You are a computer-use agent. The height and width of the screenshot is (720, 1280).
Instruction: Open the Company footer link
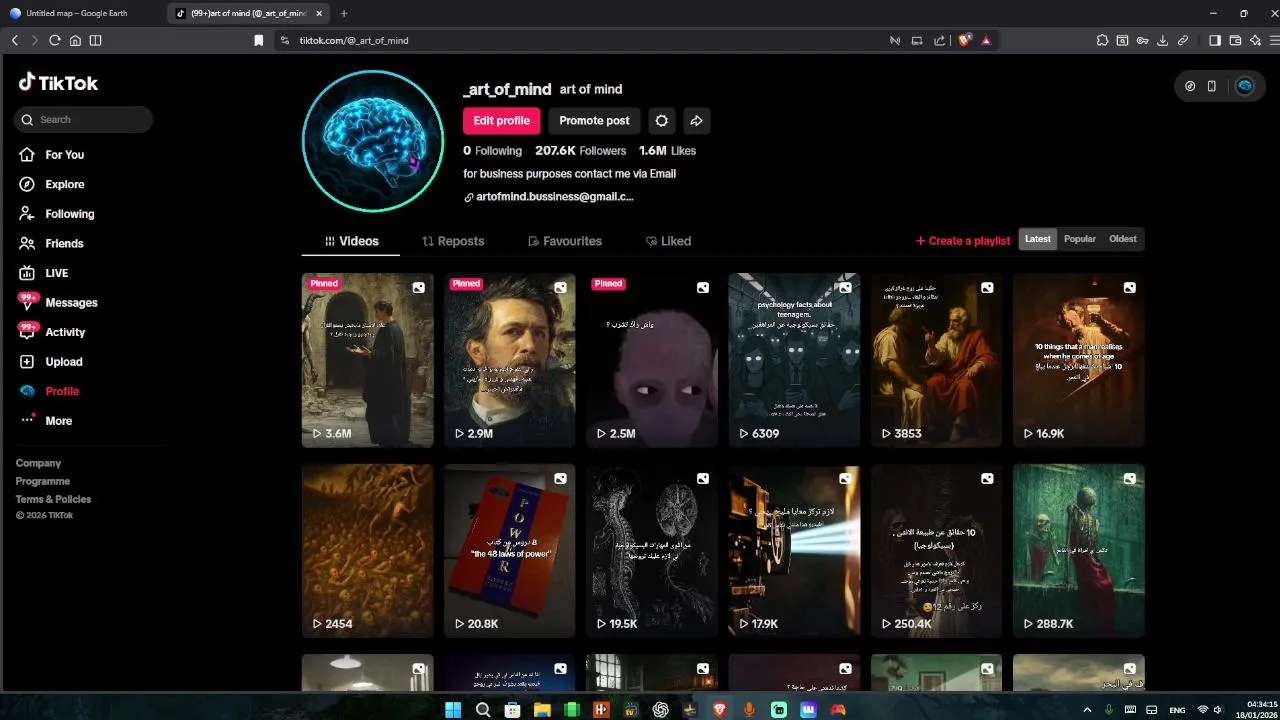pos(38,463)
